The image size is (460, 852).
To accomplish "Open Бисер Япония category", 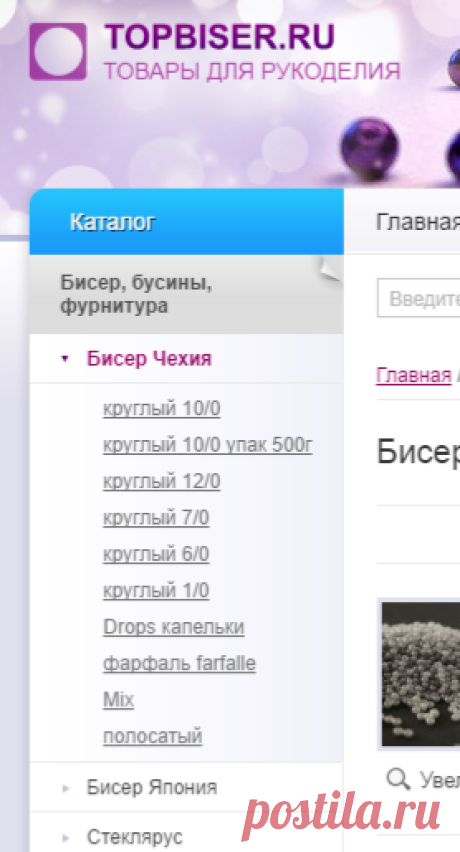I will [x=152, y=787].
